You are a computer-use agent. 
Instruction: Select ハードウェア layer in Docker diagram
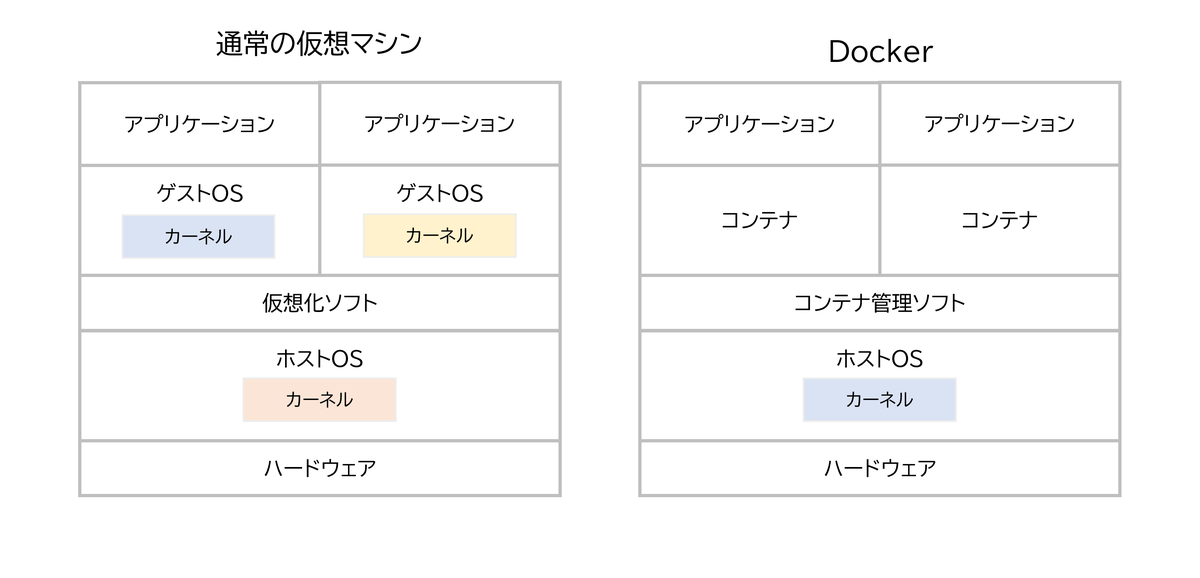pyautogui.click(x=880, y=468)
